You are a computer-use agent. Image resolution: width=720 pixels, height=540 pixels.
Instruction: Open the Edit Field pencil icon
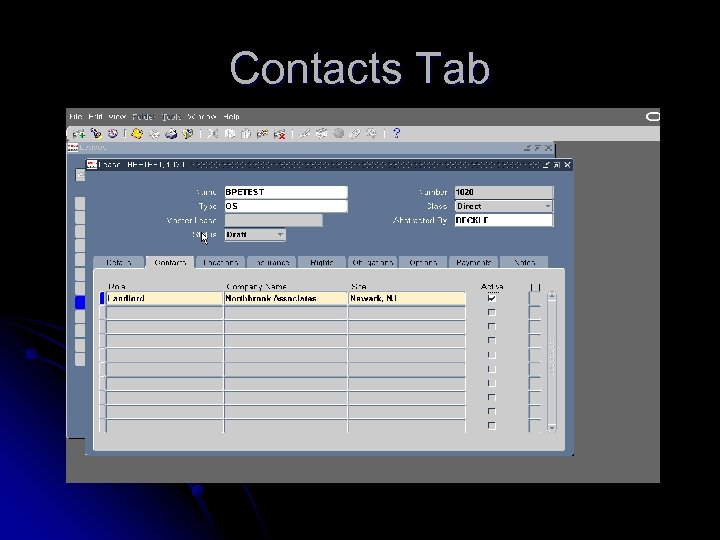(304, 134)
